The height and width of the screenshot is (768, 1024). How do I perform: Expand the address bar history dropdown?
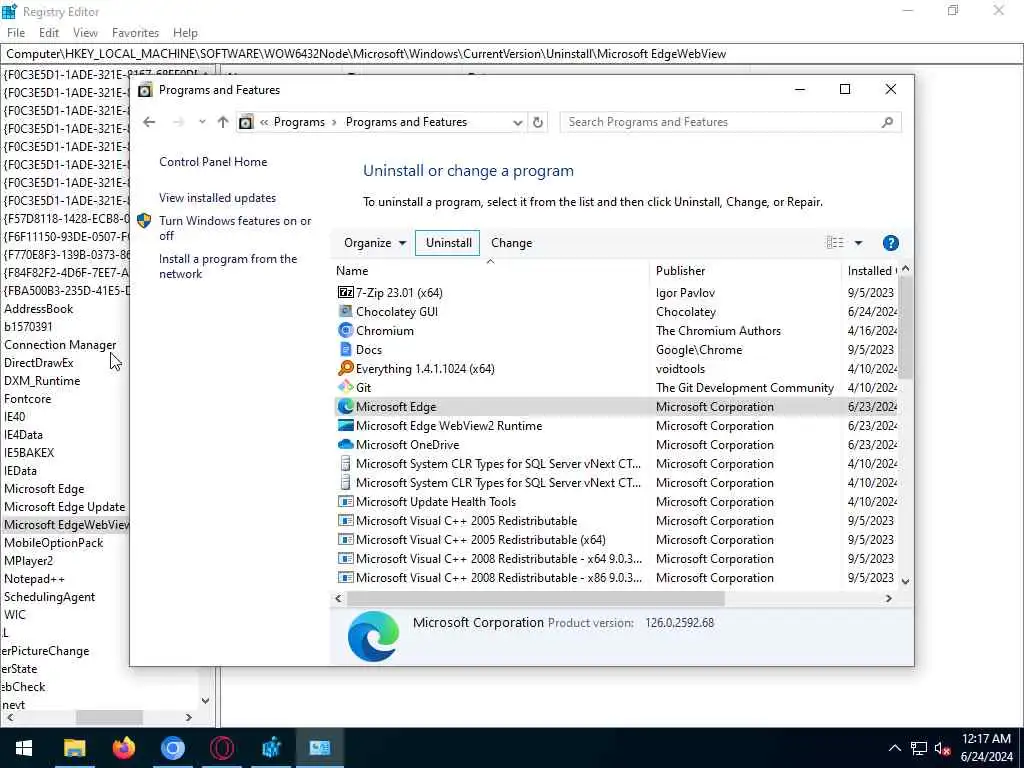coord(517,122)
